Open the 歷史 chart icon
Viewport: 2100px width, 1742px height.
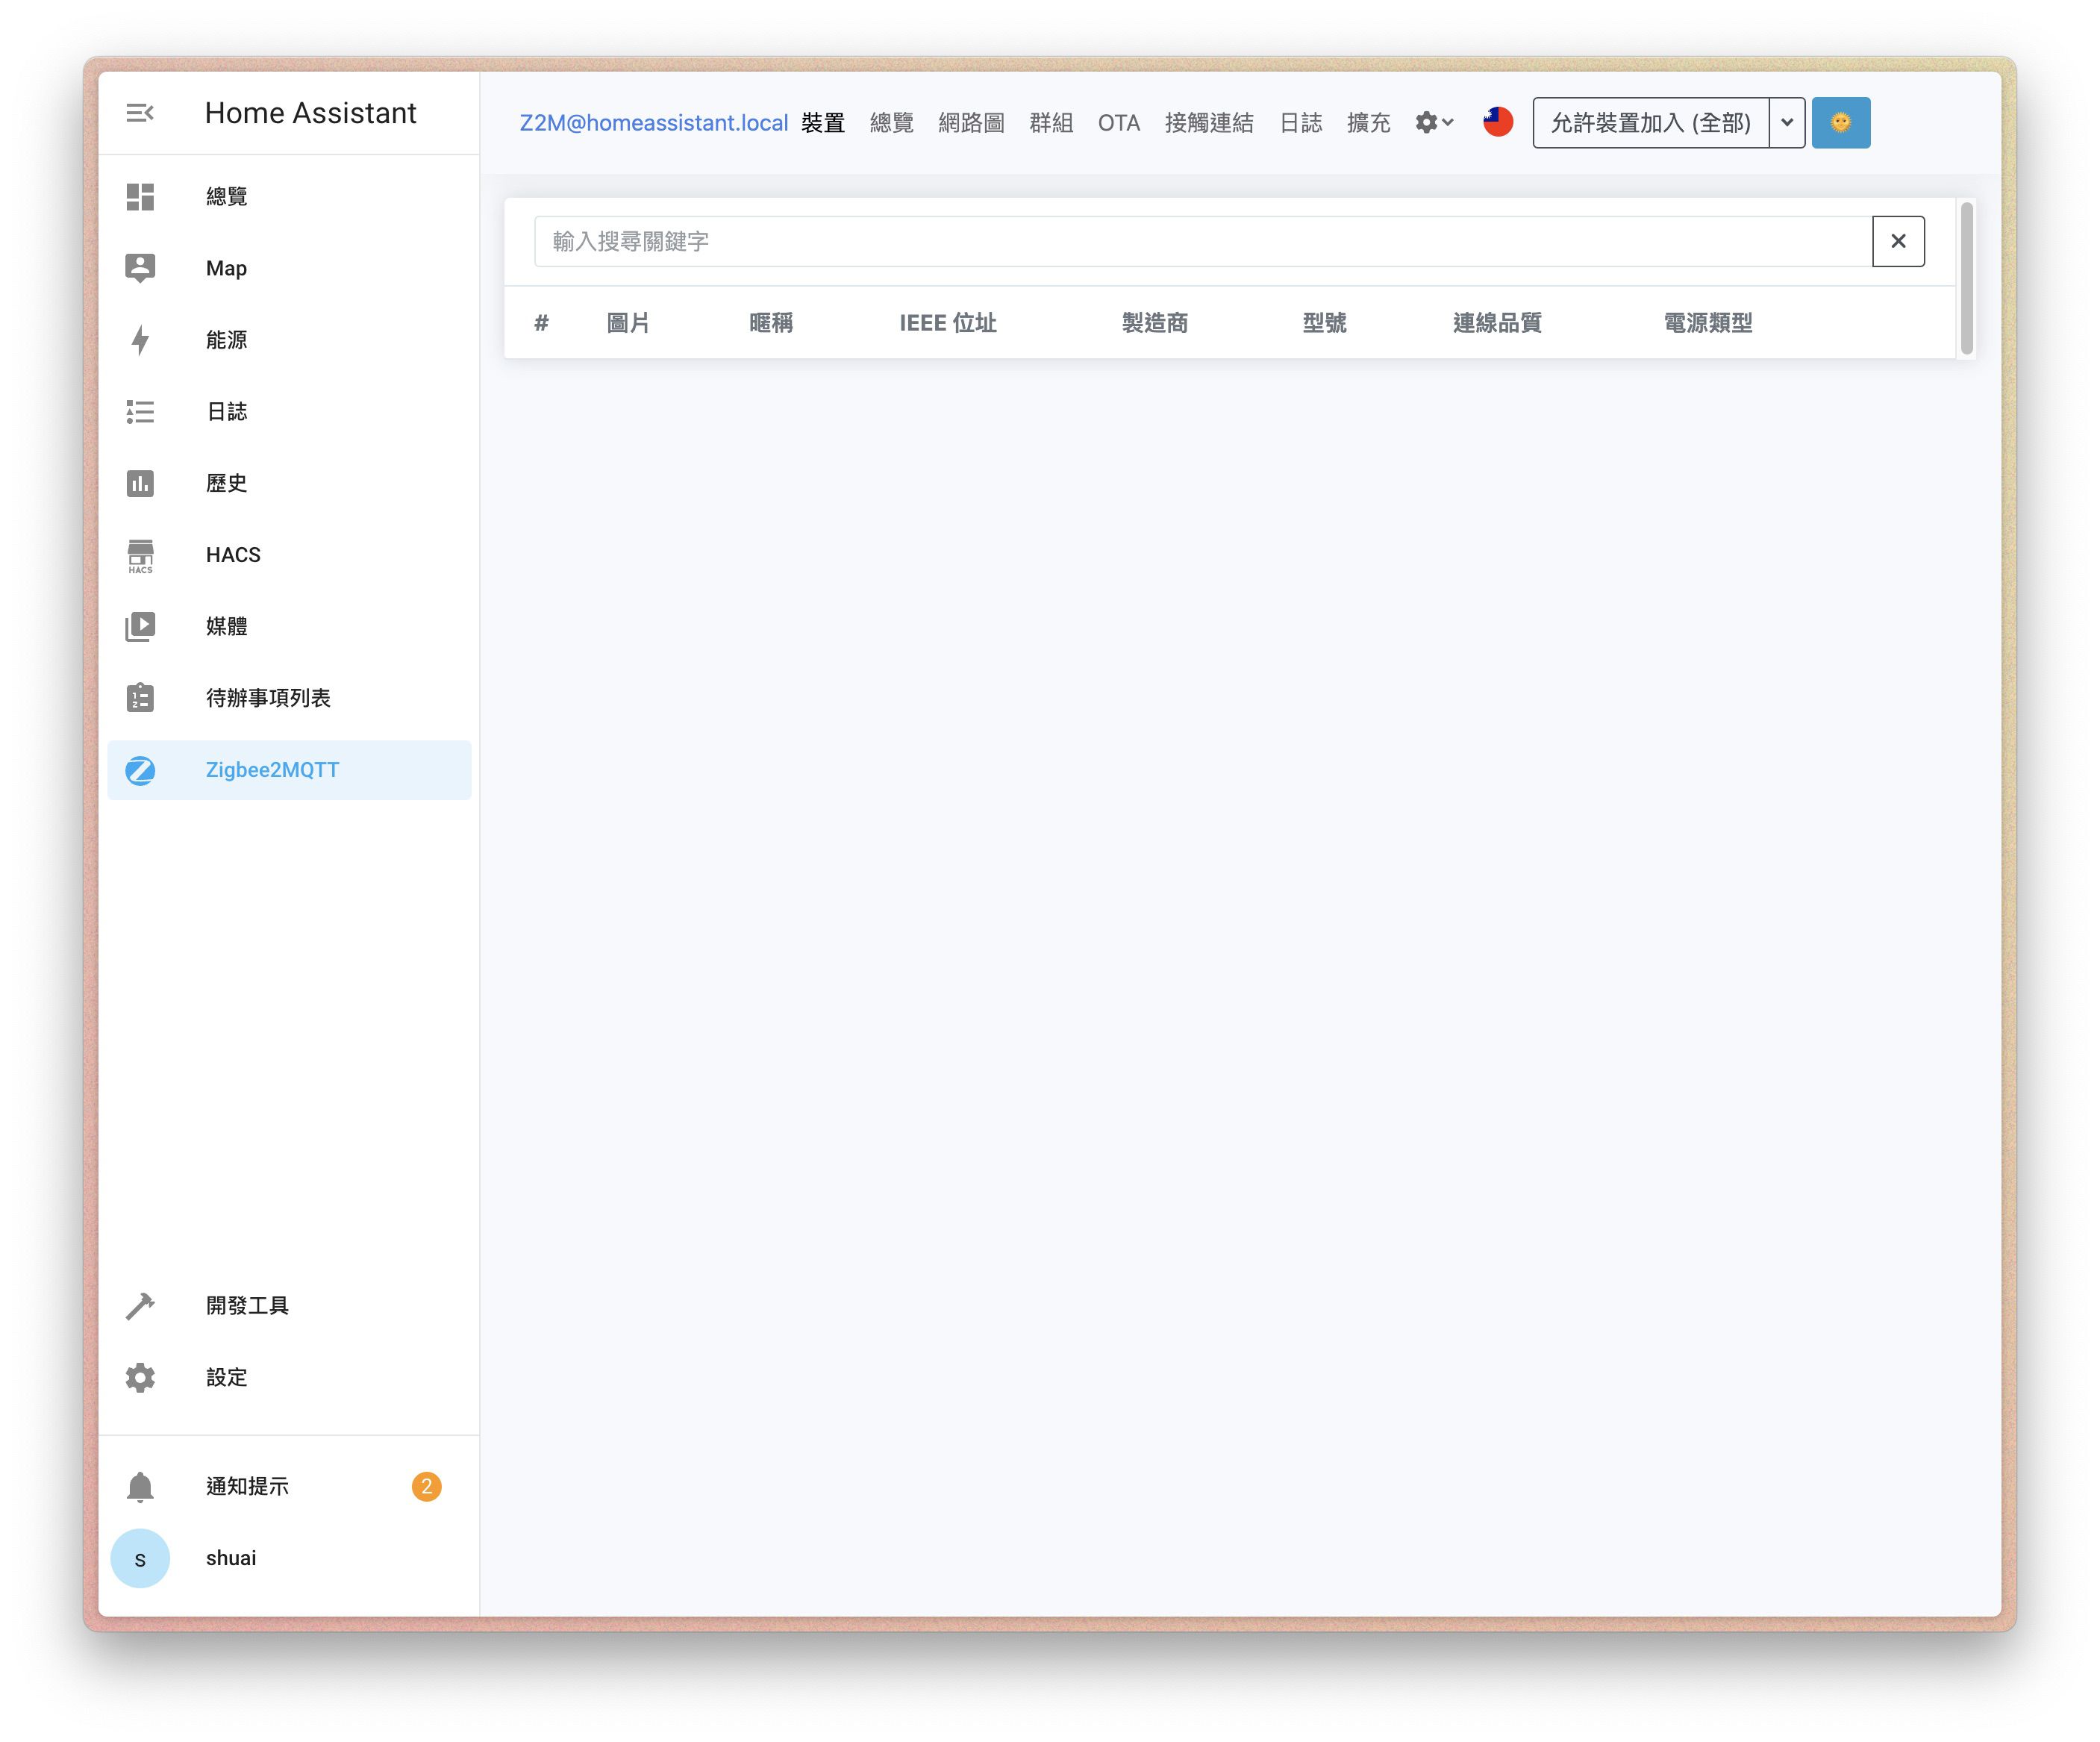point(140,484)
